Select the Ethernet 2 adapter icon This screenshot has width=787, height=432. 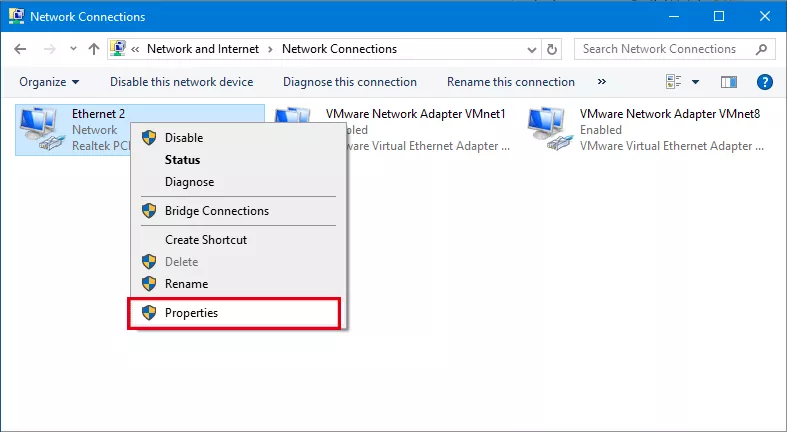tap(43, 129)
